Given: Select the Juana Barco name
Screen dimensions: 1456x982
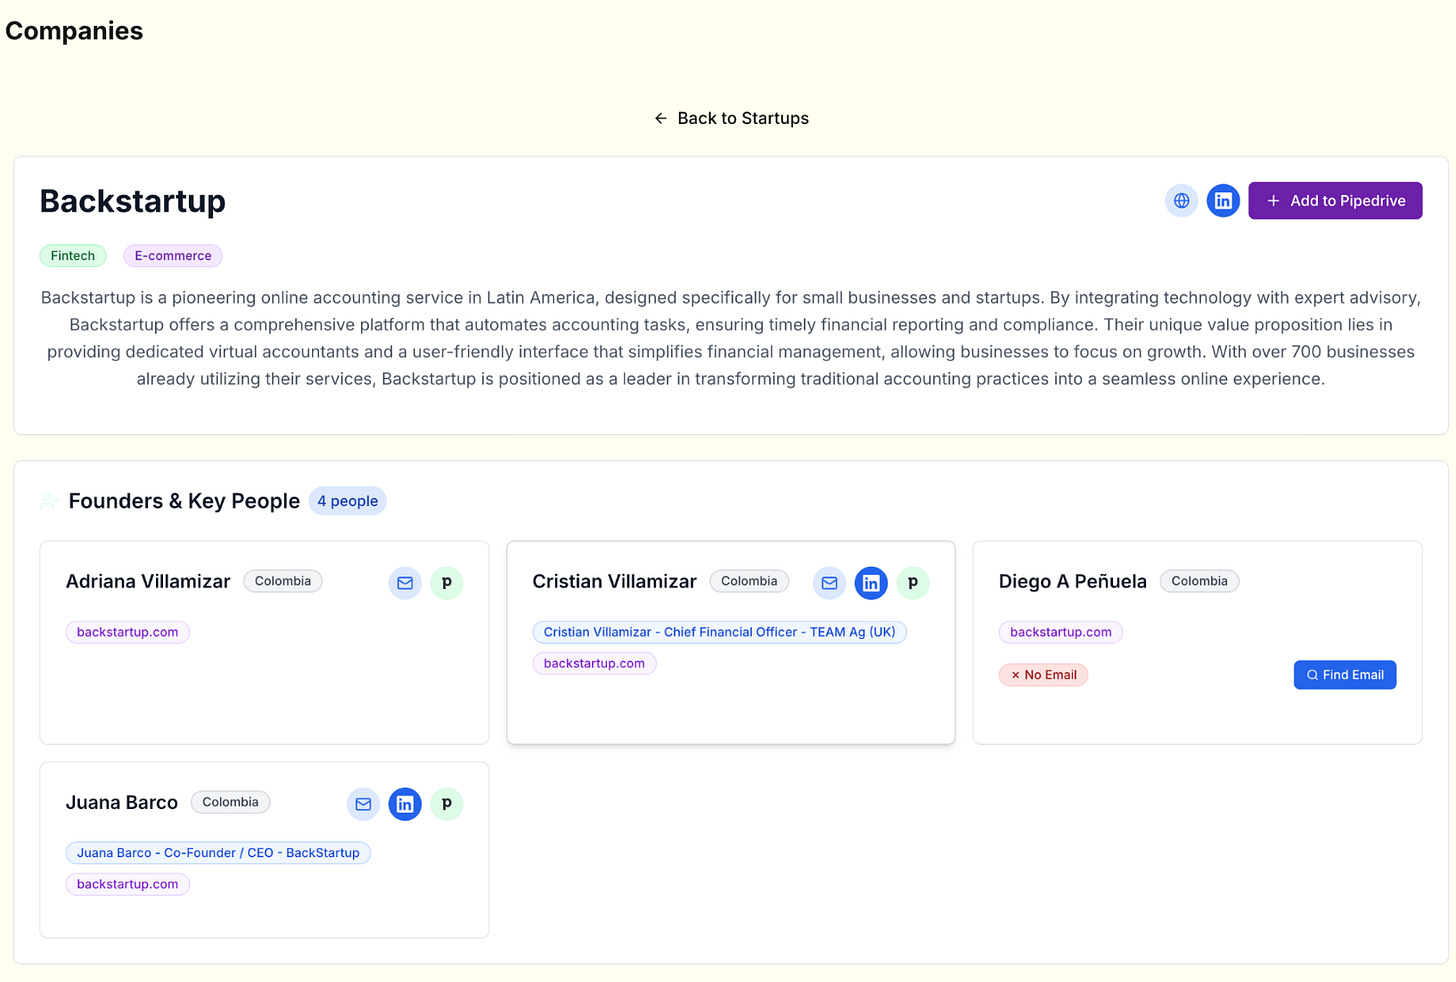Looking at the screenshot, I should (x=122, y=803).
